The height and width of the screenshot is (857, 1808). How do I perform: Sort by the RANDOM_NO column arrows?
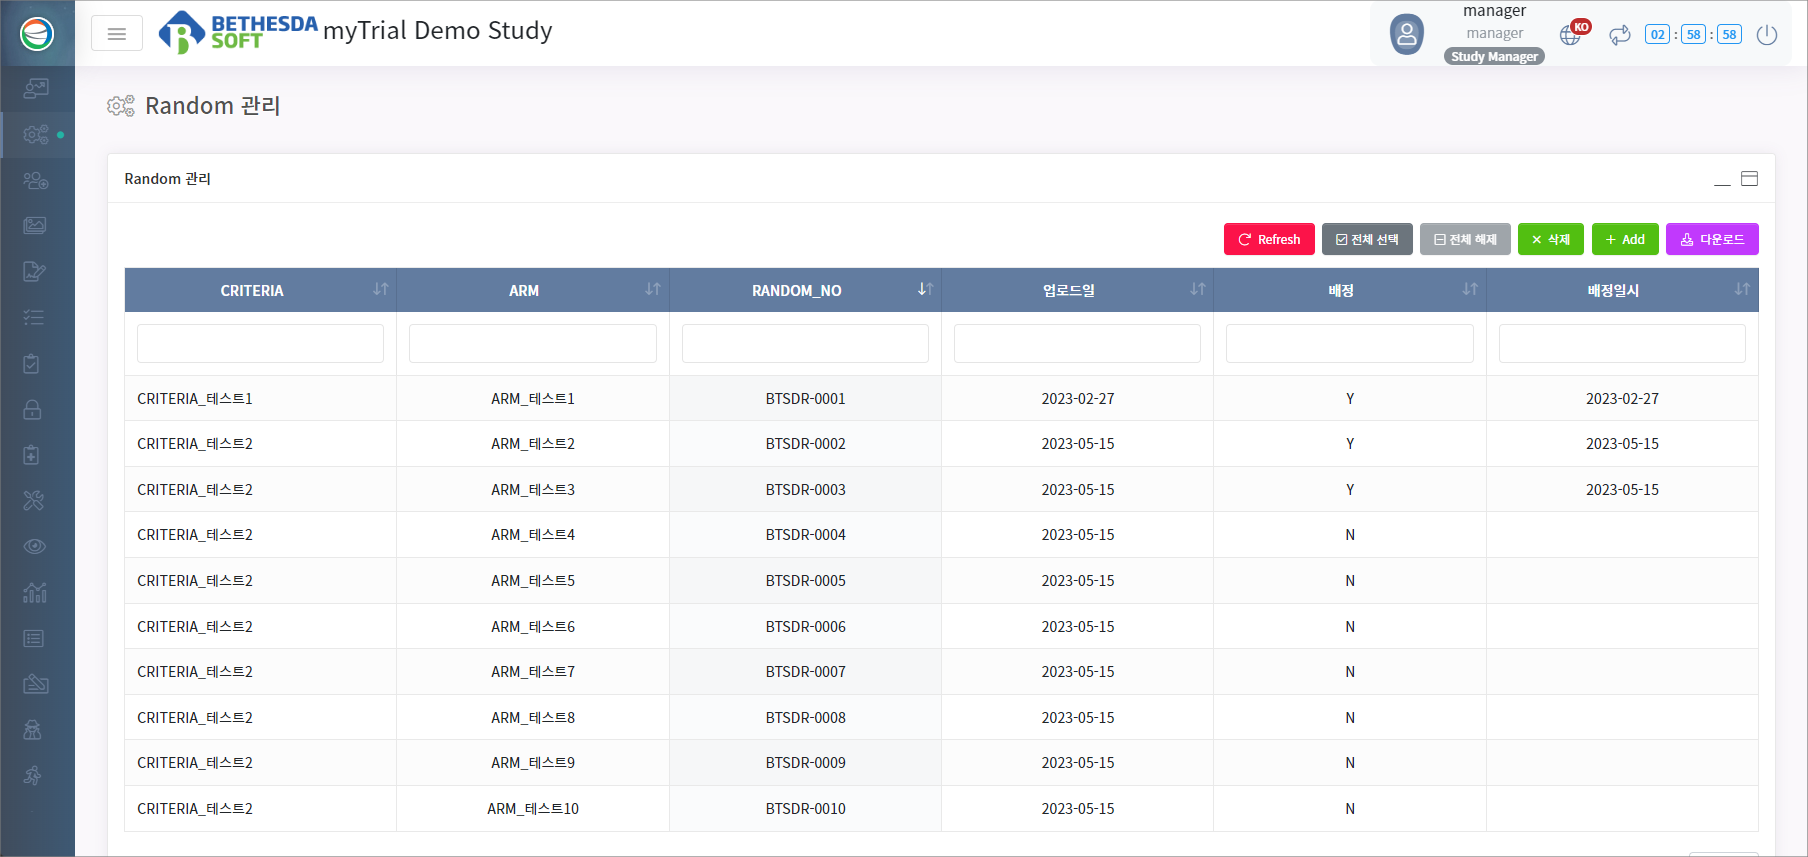click(x=925, y=289)
